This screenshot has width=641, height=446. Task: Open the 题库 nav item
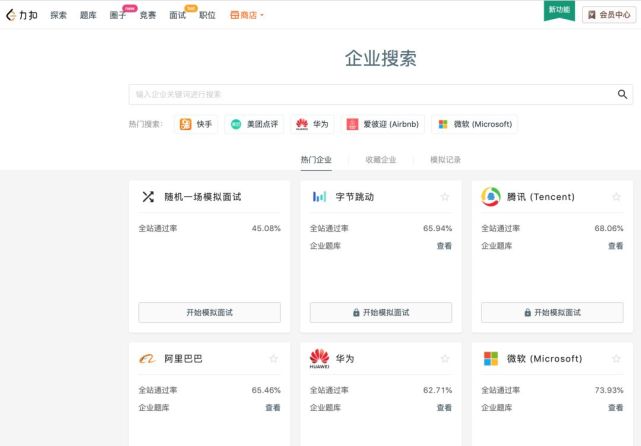coord(88,16)
